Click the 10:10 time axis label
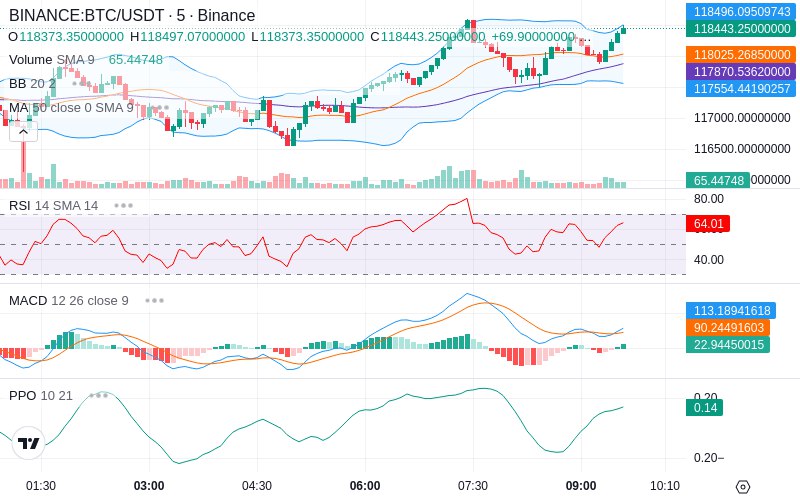The height and width of the screenshot is (500, 800). (665, 486)
